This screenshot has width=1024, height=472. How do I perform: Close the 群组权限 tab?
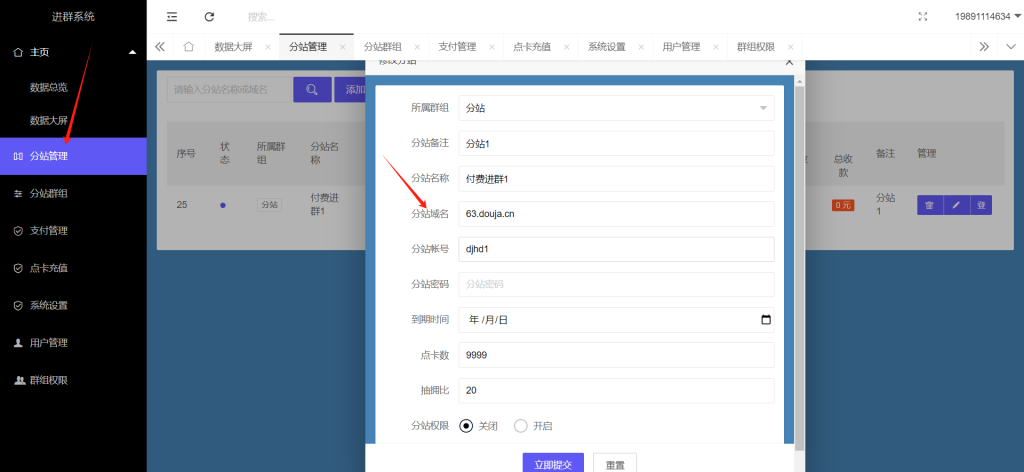pos(790,47)
